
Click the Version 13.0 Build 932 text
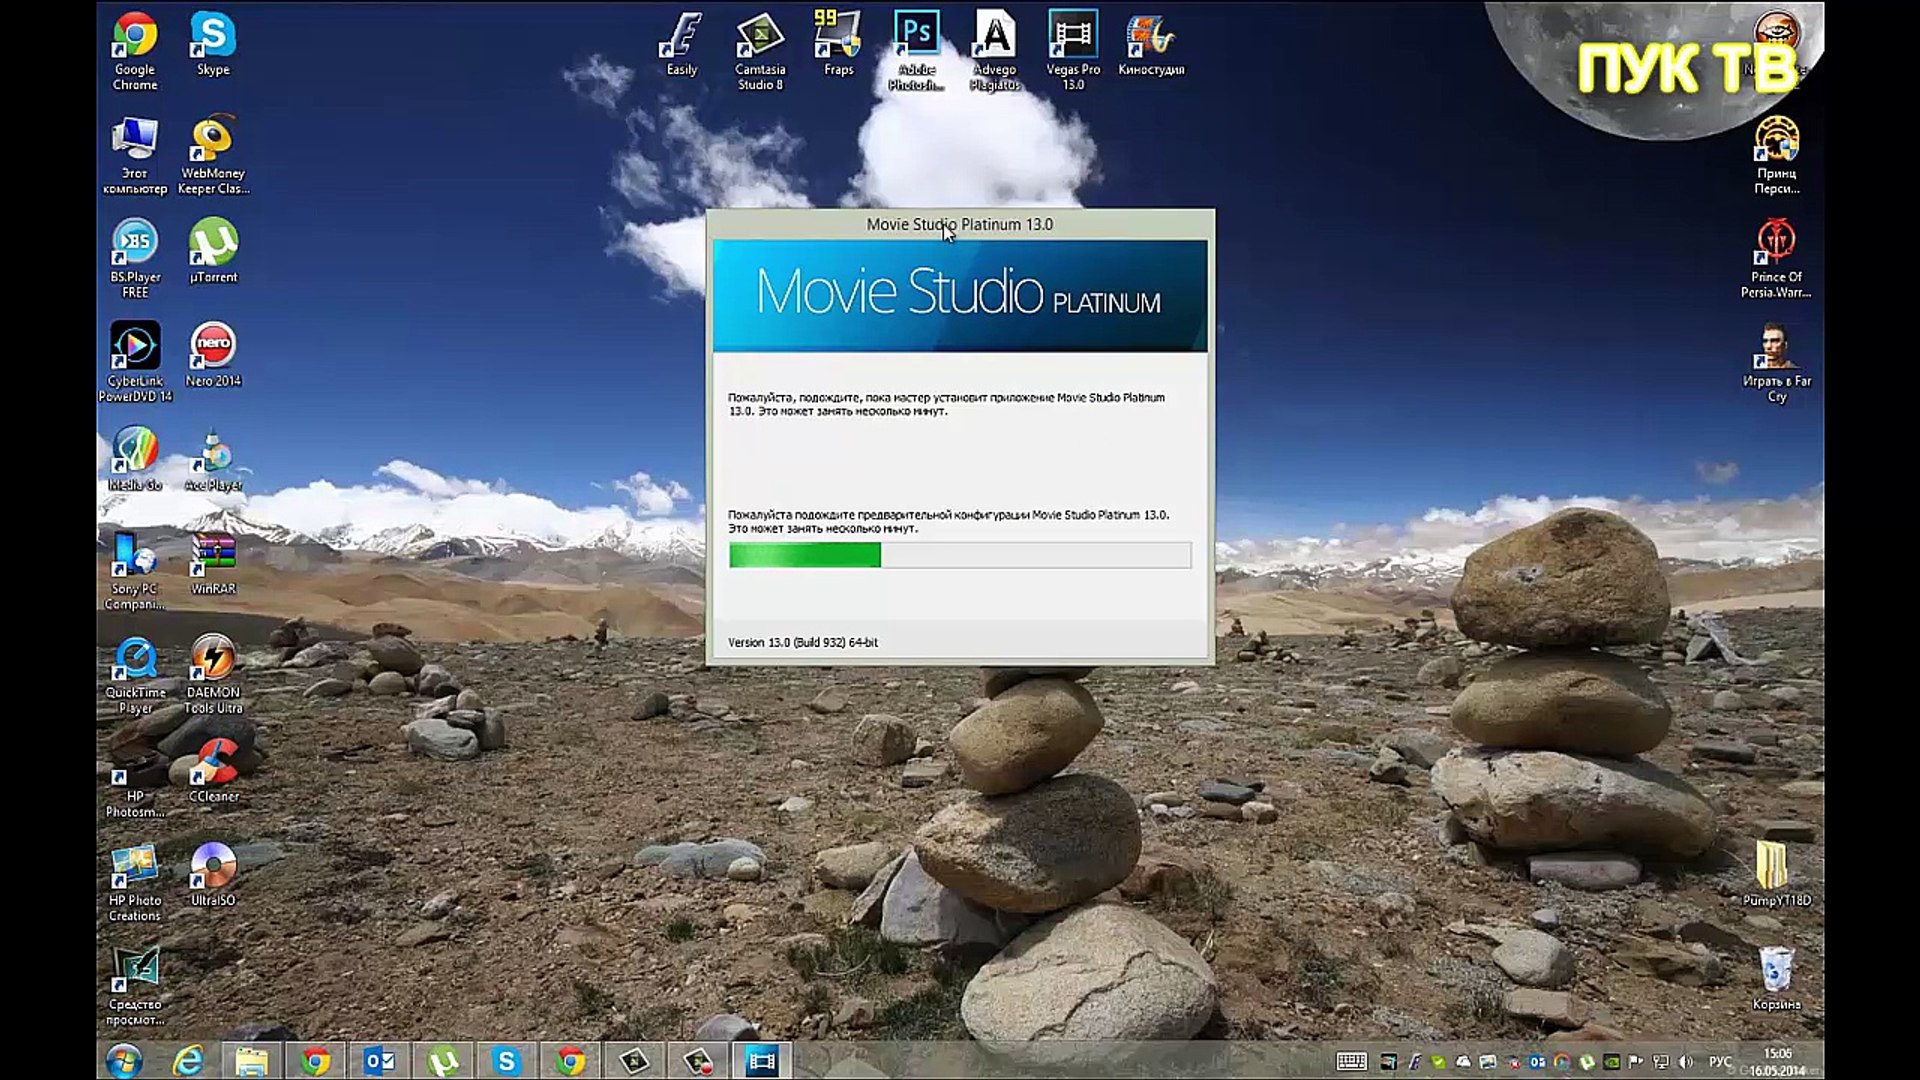[x=803, y=642]
